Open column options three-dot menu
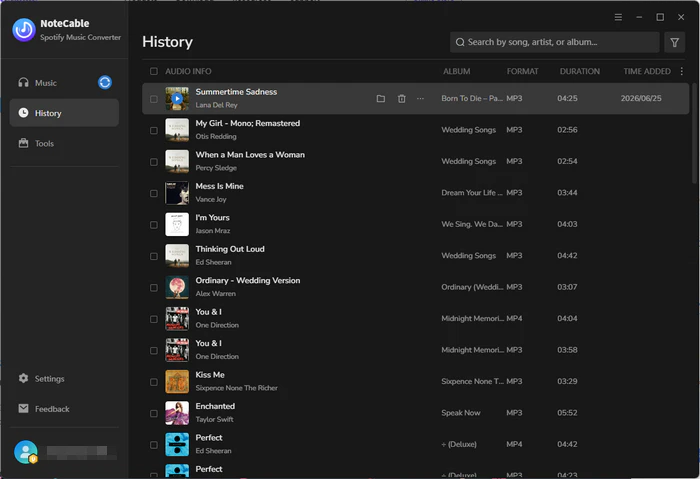 pos(681,71)
